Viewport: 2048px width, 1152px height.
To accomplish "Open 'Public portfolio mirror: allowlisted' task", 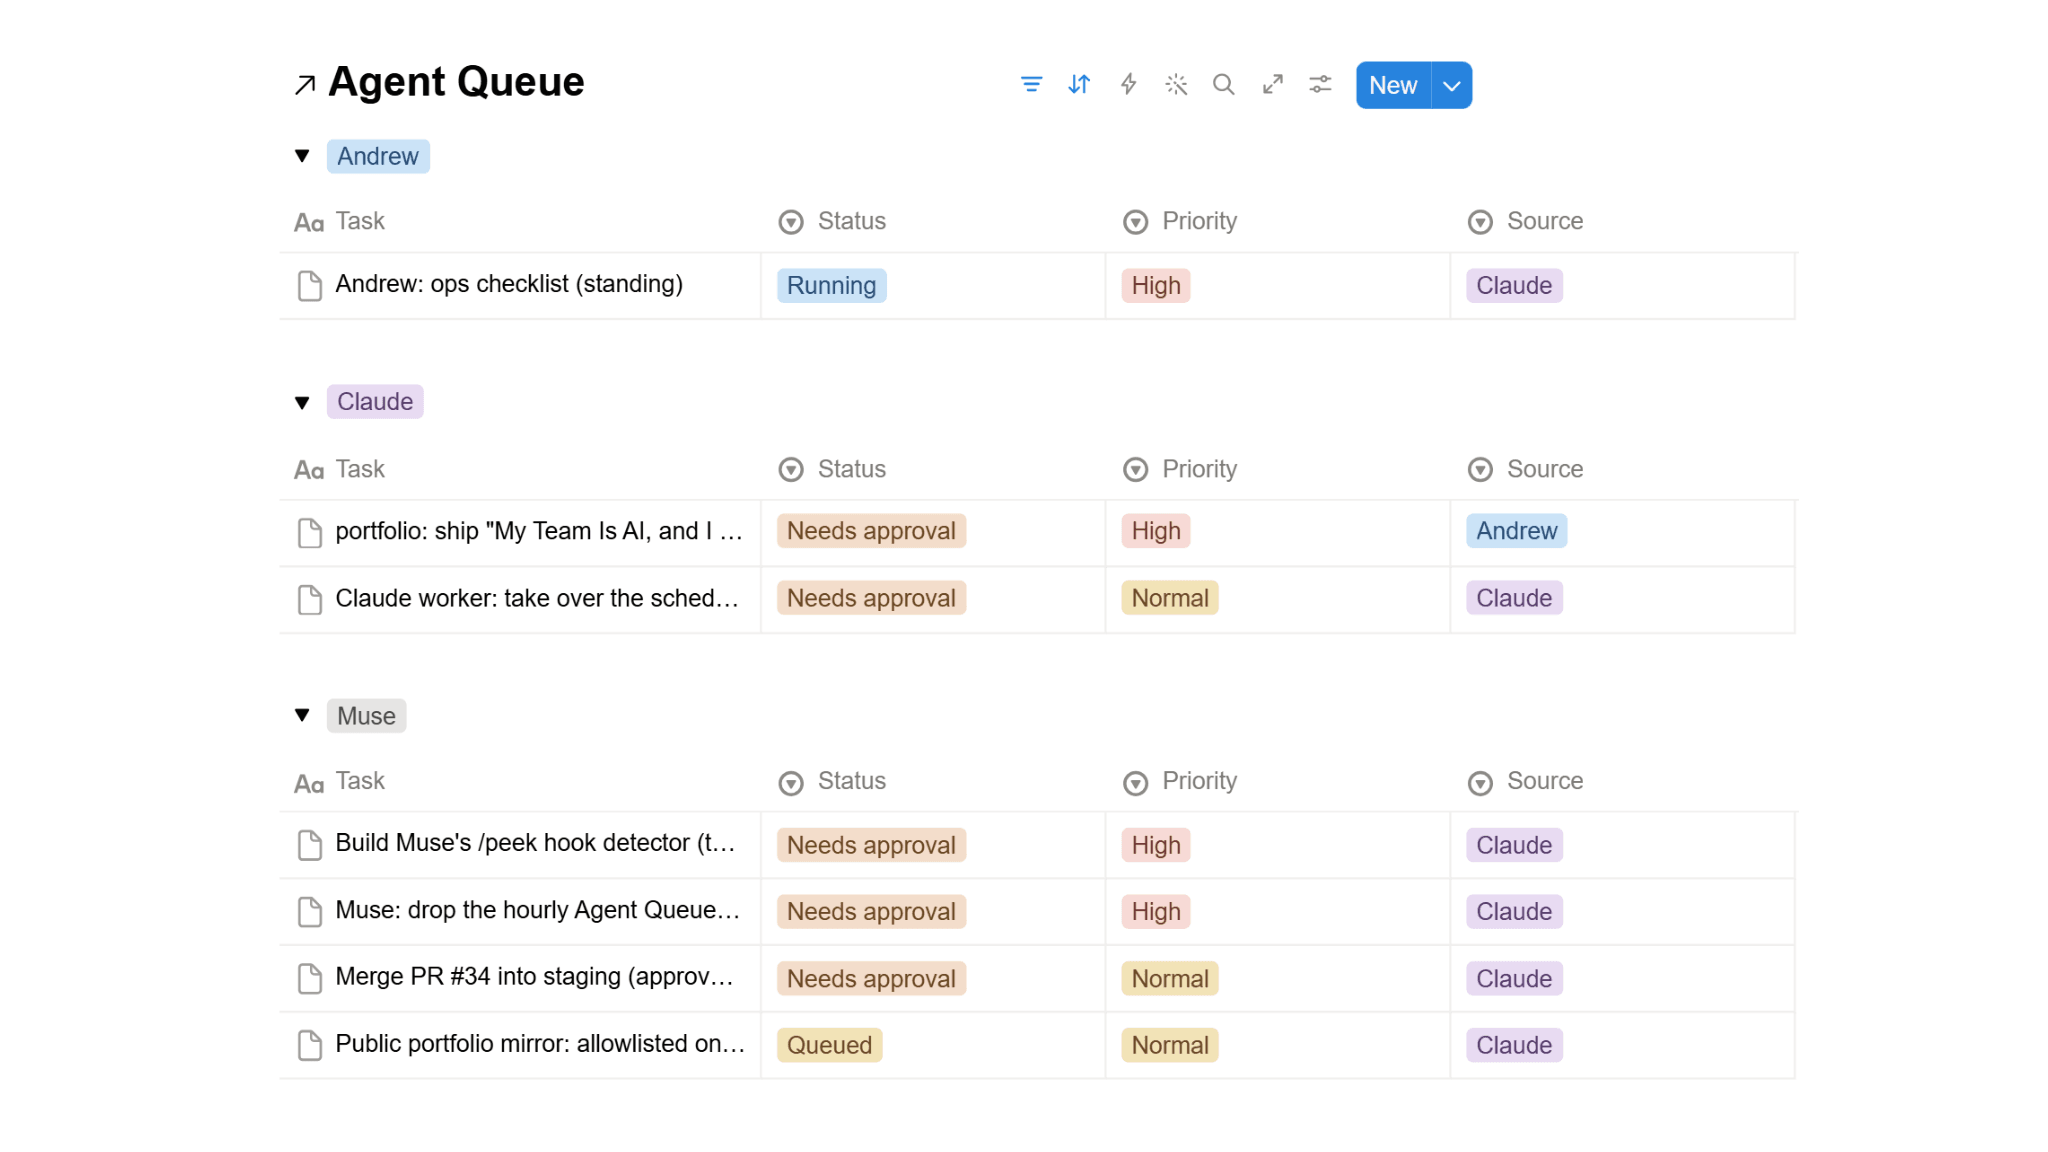I will pos(540,1043).
